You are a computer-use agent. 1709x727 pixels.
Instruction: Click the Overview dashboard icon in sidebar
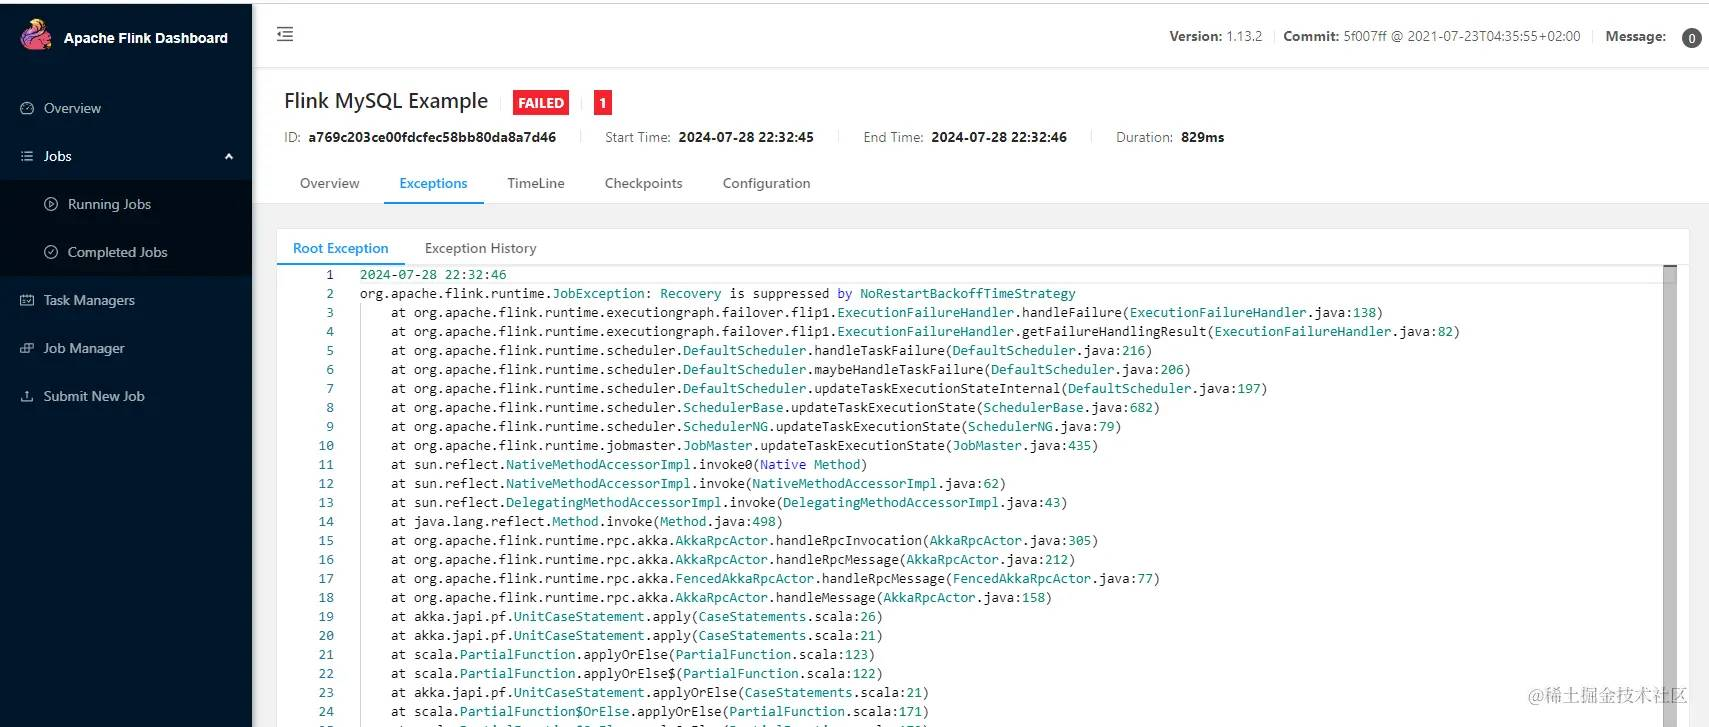coord(27,108)
